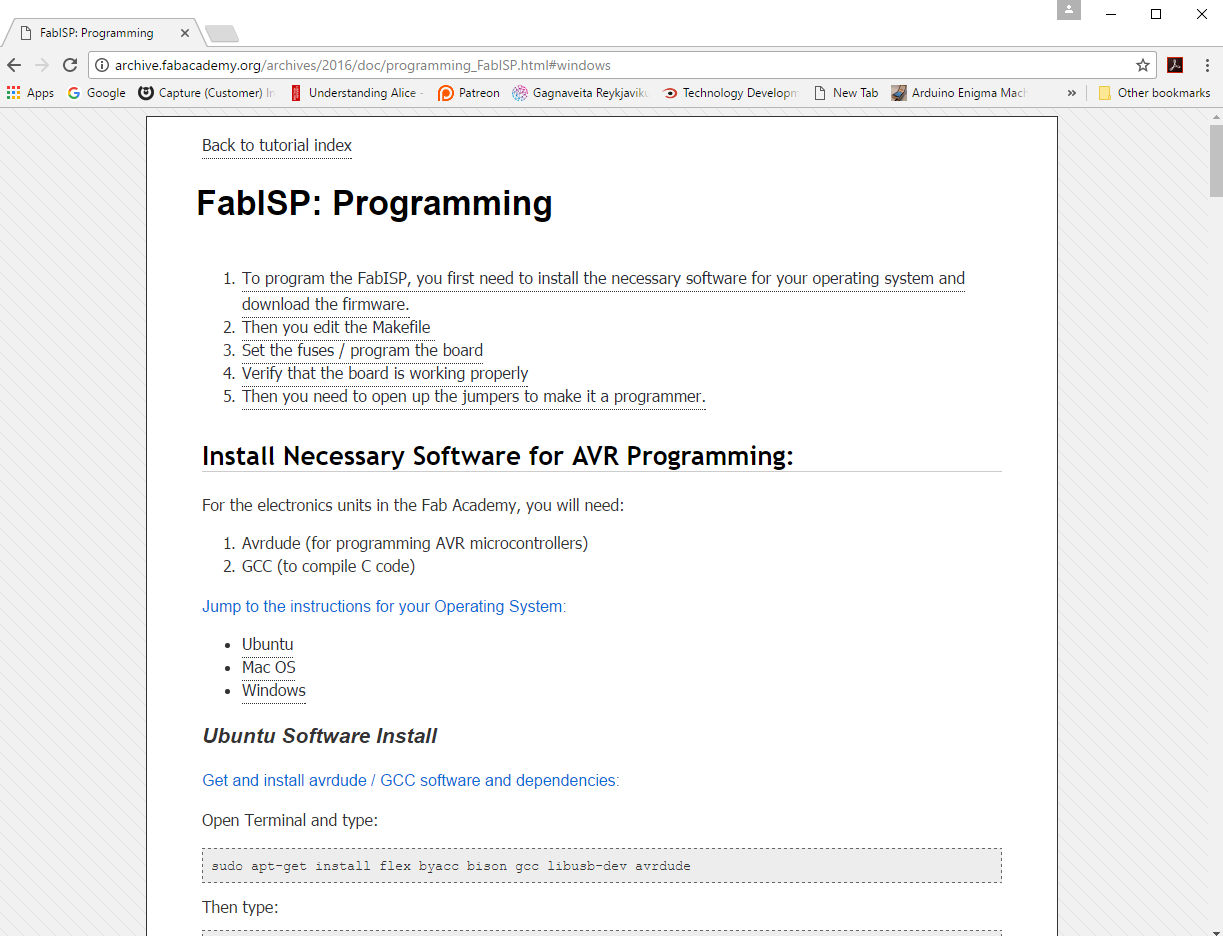
Task: Open the New Tab bookmark
Action: tap(845, 93)
